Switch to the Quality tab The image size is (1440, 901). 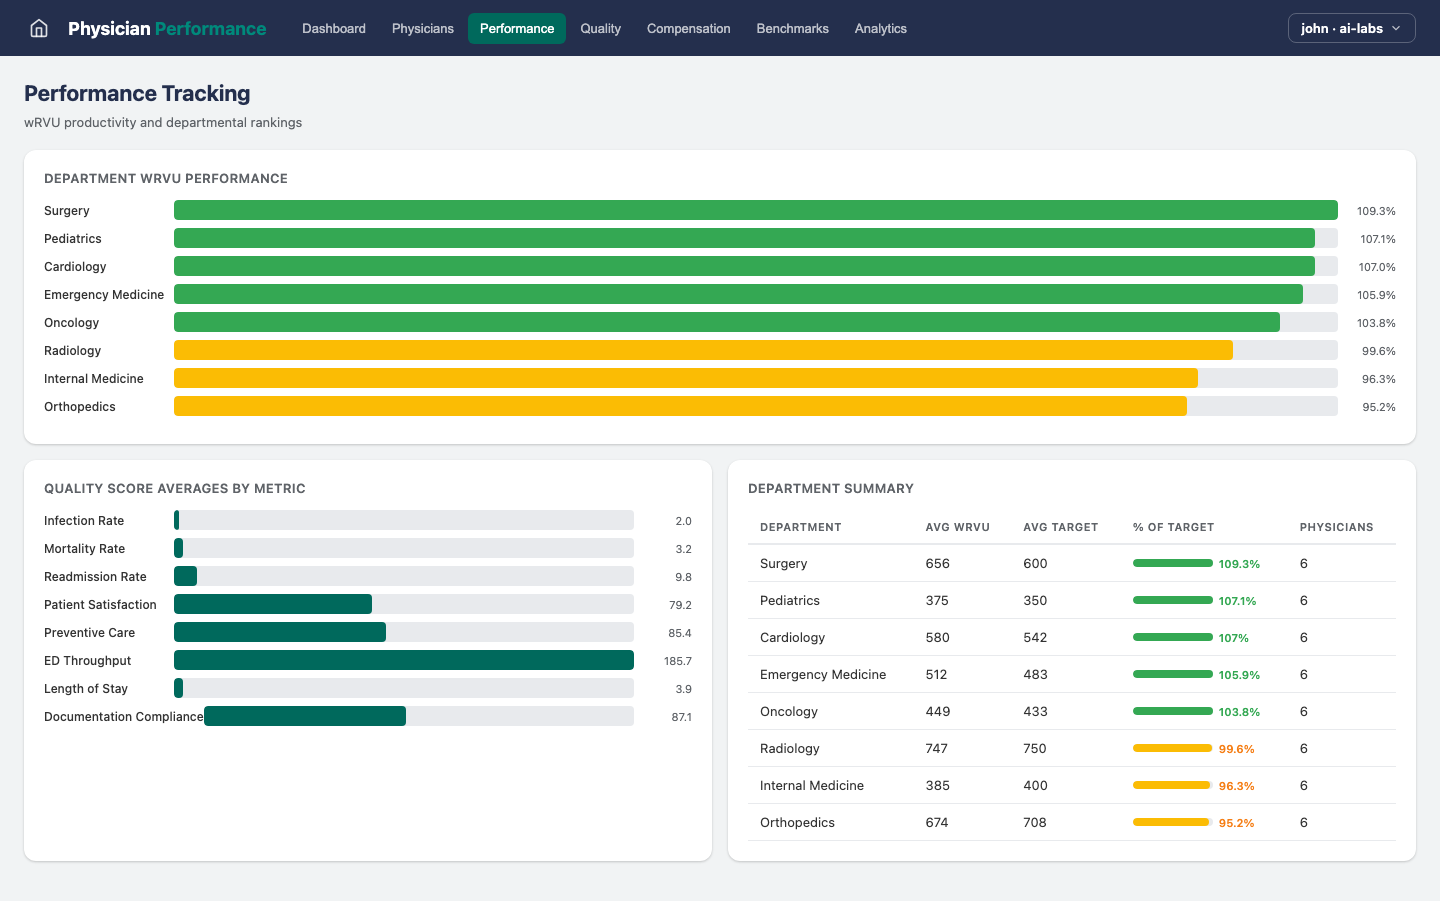coord(600,28)
